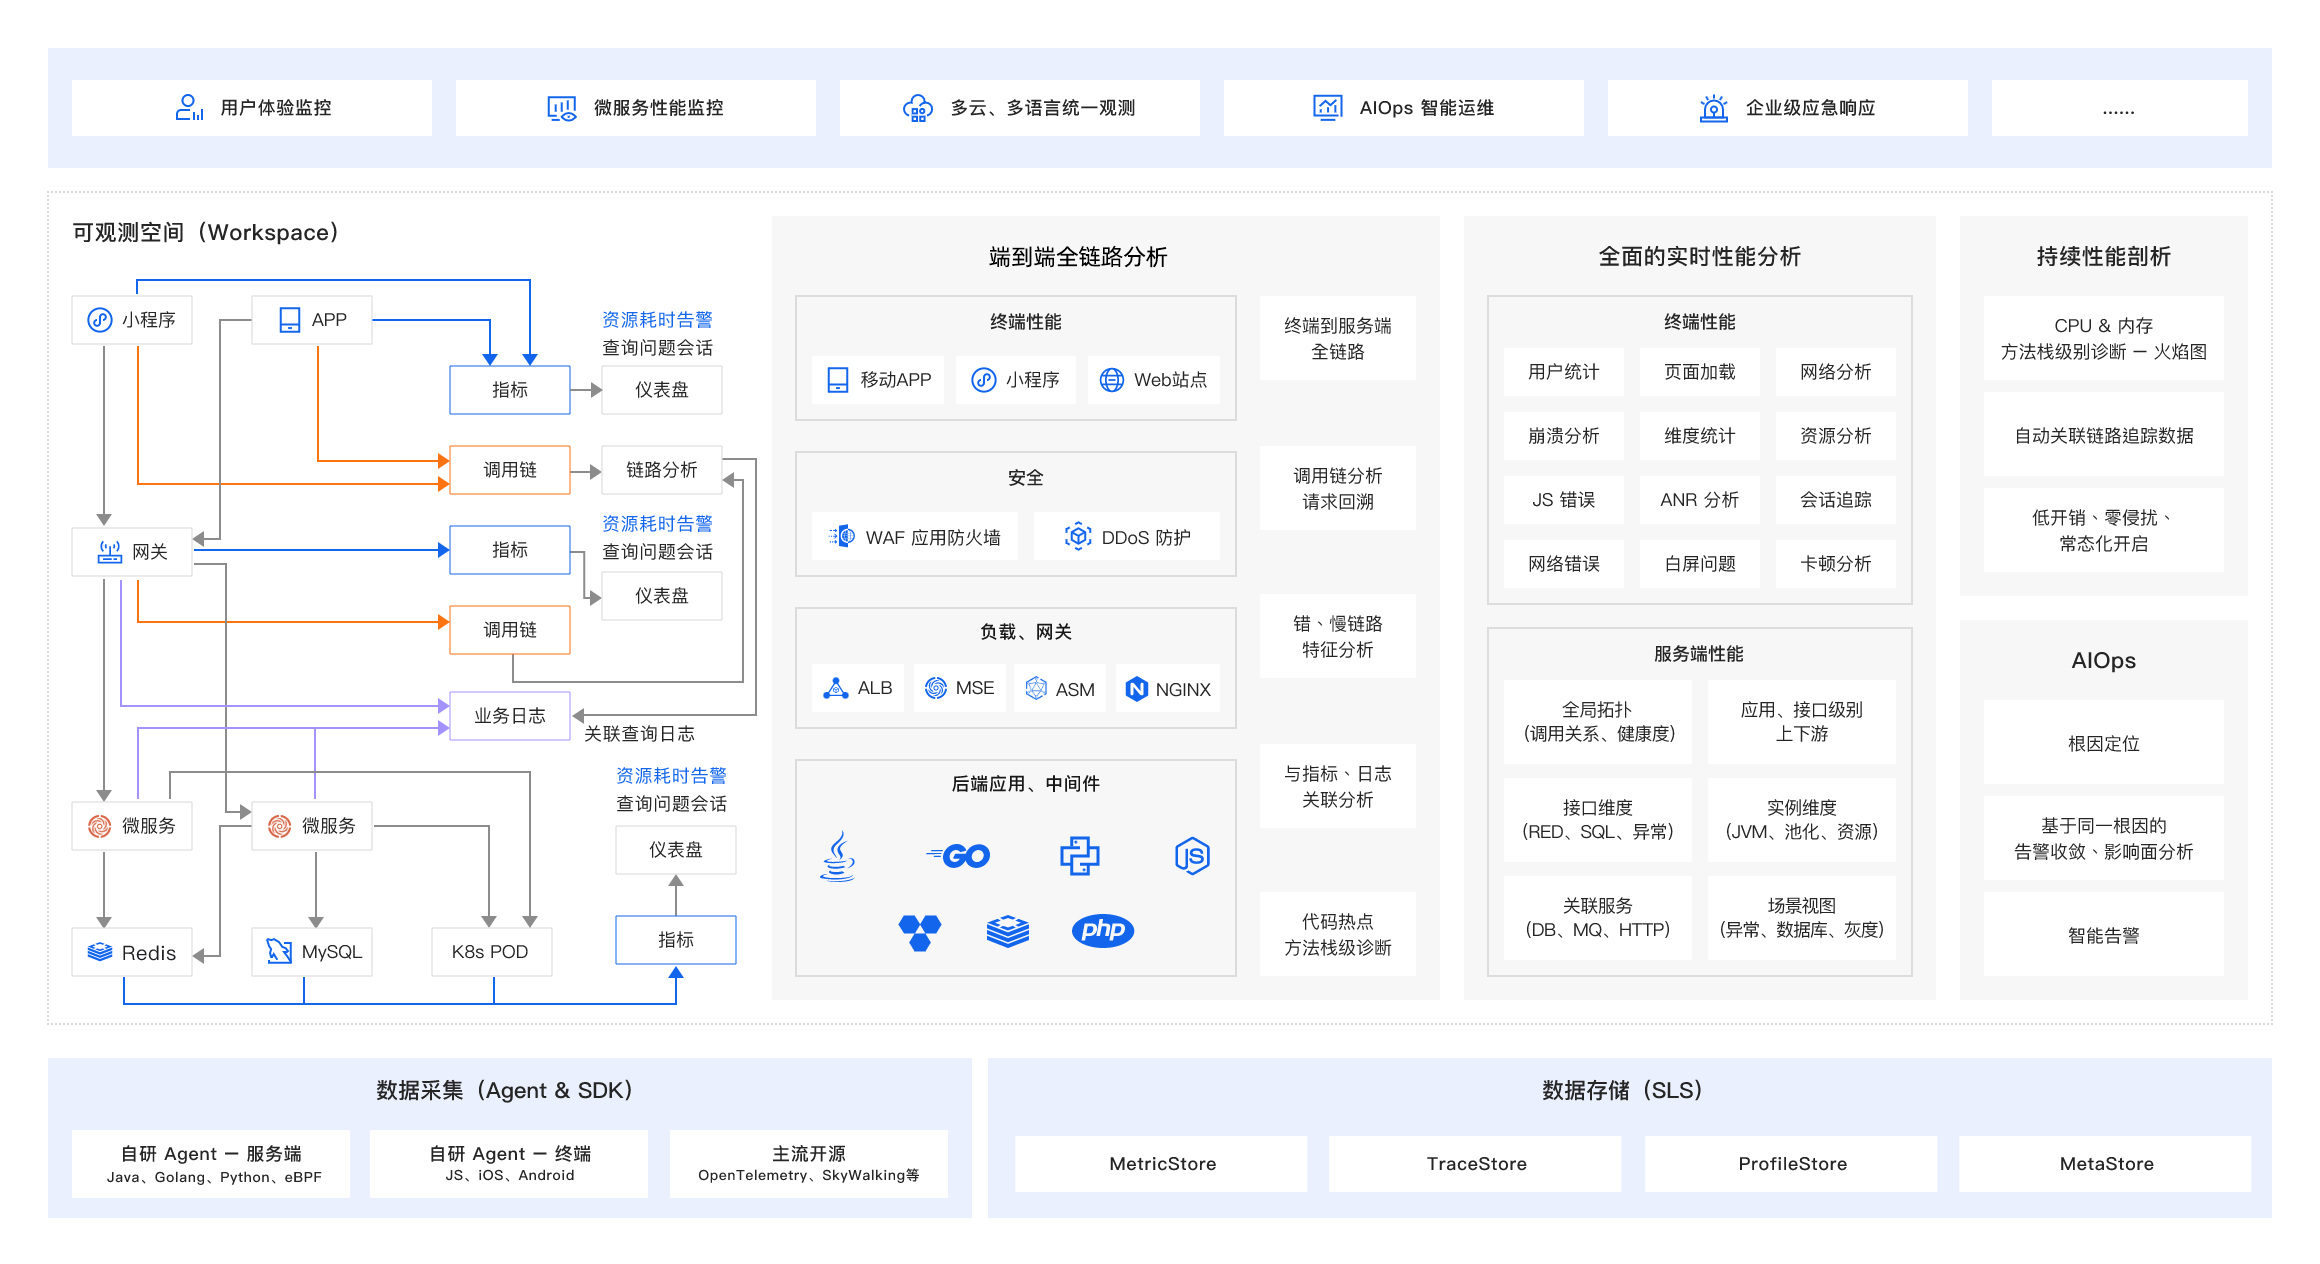Click the 根因定位 button

point(2103,743)
